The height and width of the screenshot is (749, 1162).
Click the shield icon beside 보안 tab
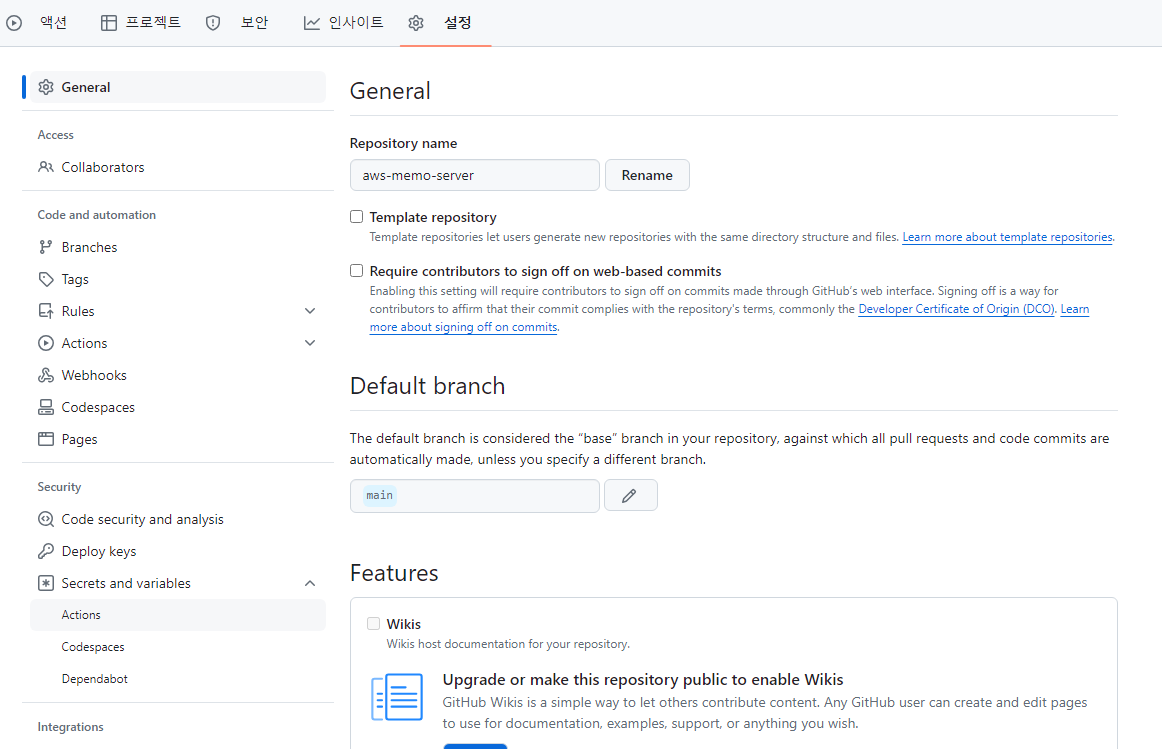(x=213, y=23)
